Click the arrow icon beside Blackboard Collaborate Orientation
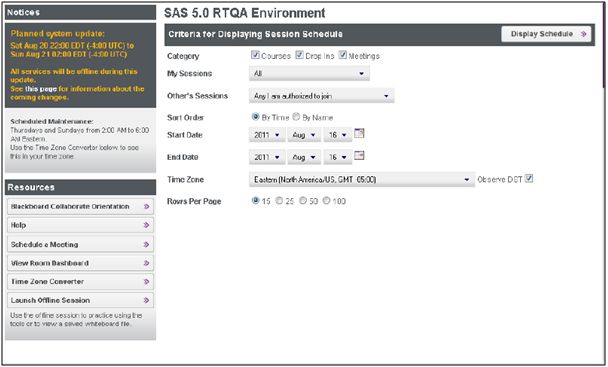The height and width of the screenshot is (367, 608). (147, 206)
